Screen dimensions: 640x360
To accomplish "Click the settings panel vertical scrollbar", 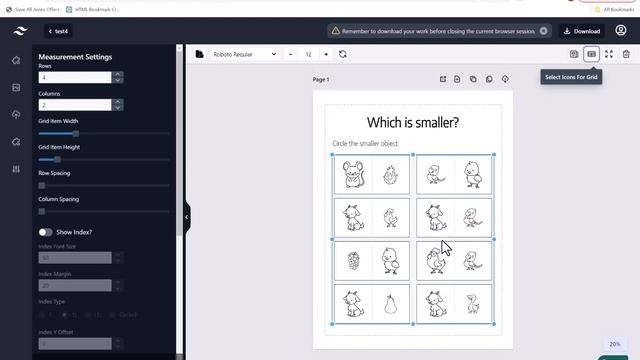I will pos(179,143).
